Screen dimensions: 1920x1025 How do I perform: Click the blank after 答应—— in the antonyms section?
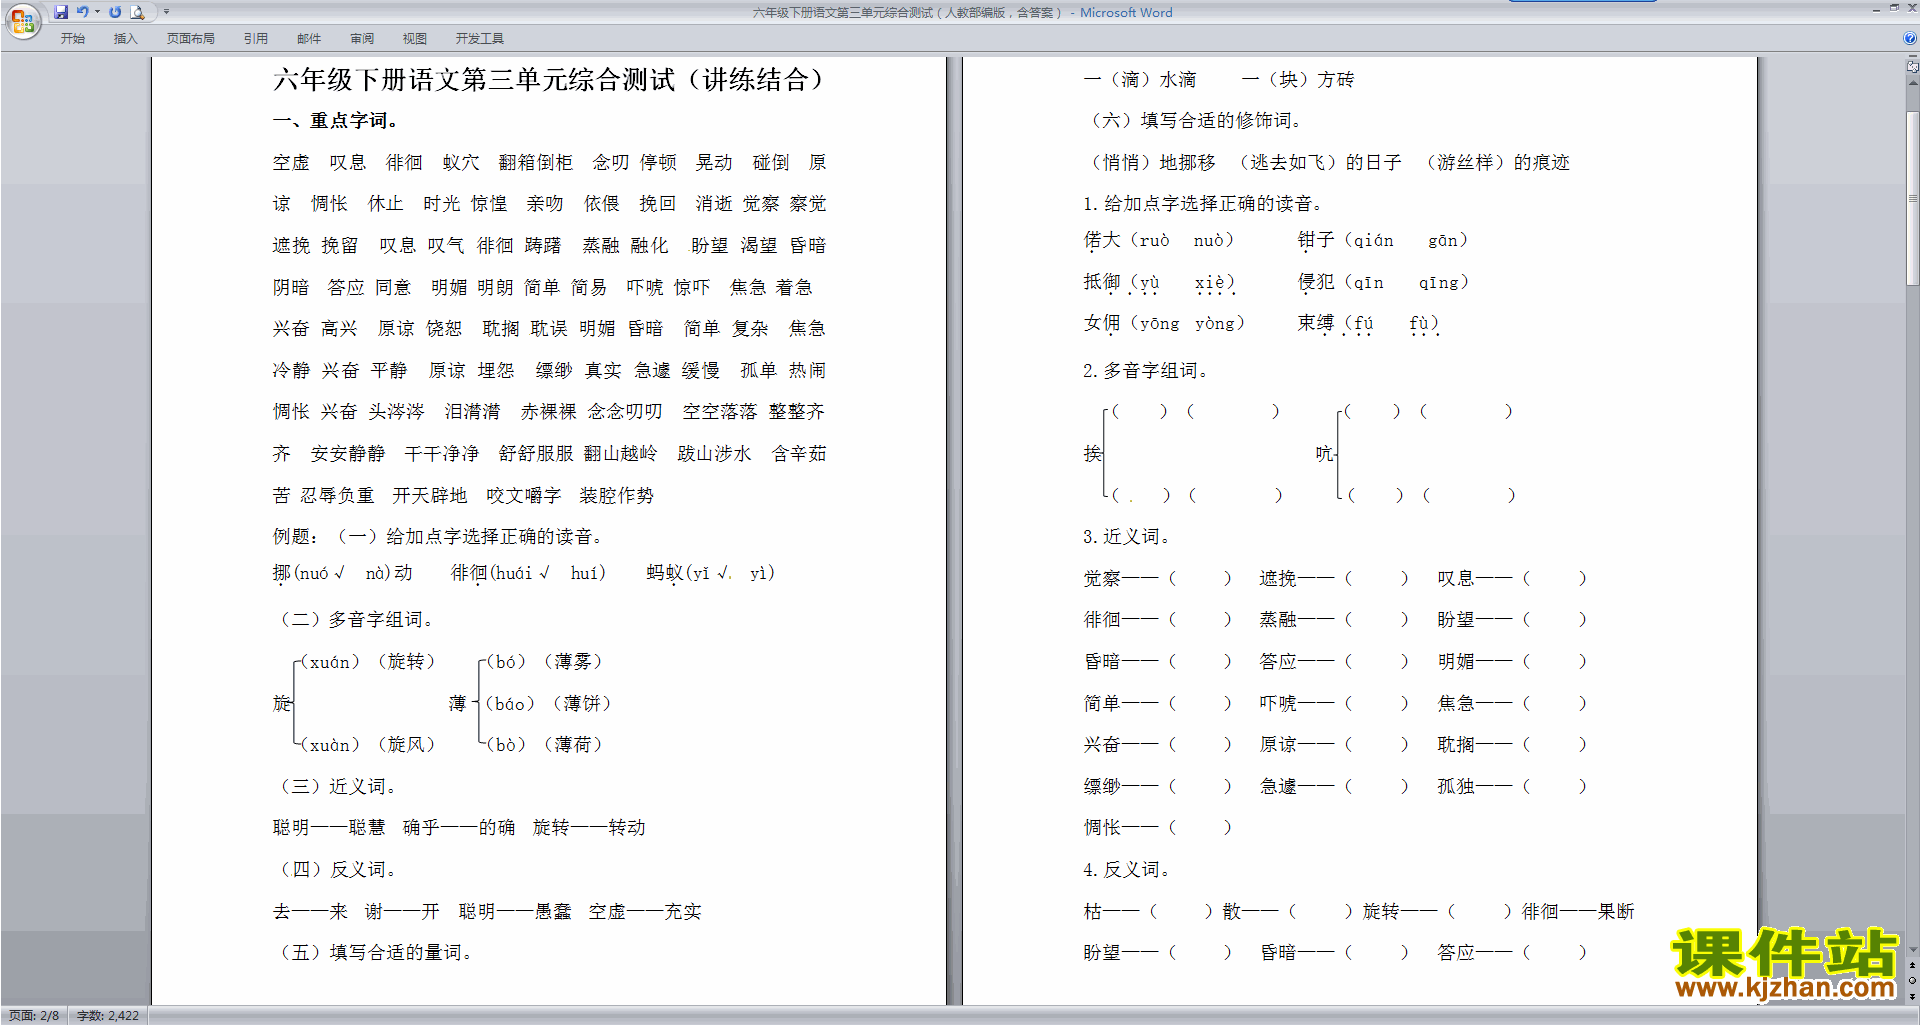click(1554, 953)
